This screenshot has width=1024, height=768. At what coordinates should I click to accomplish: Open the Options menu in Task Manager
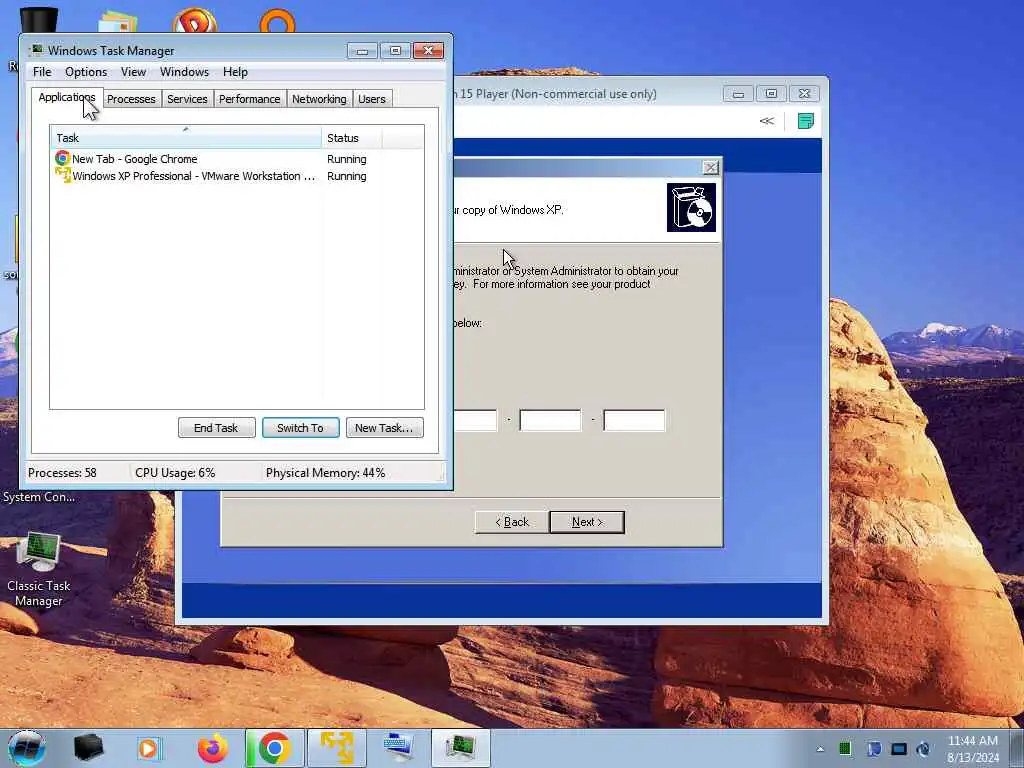tap(86, 72)
